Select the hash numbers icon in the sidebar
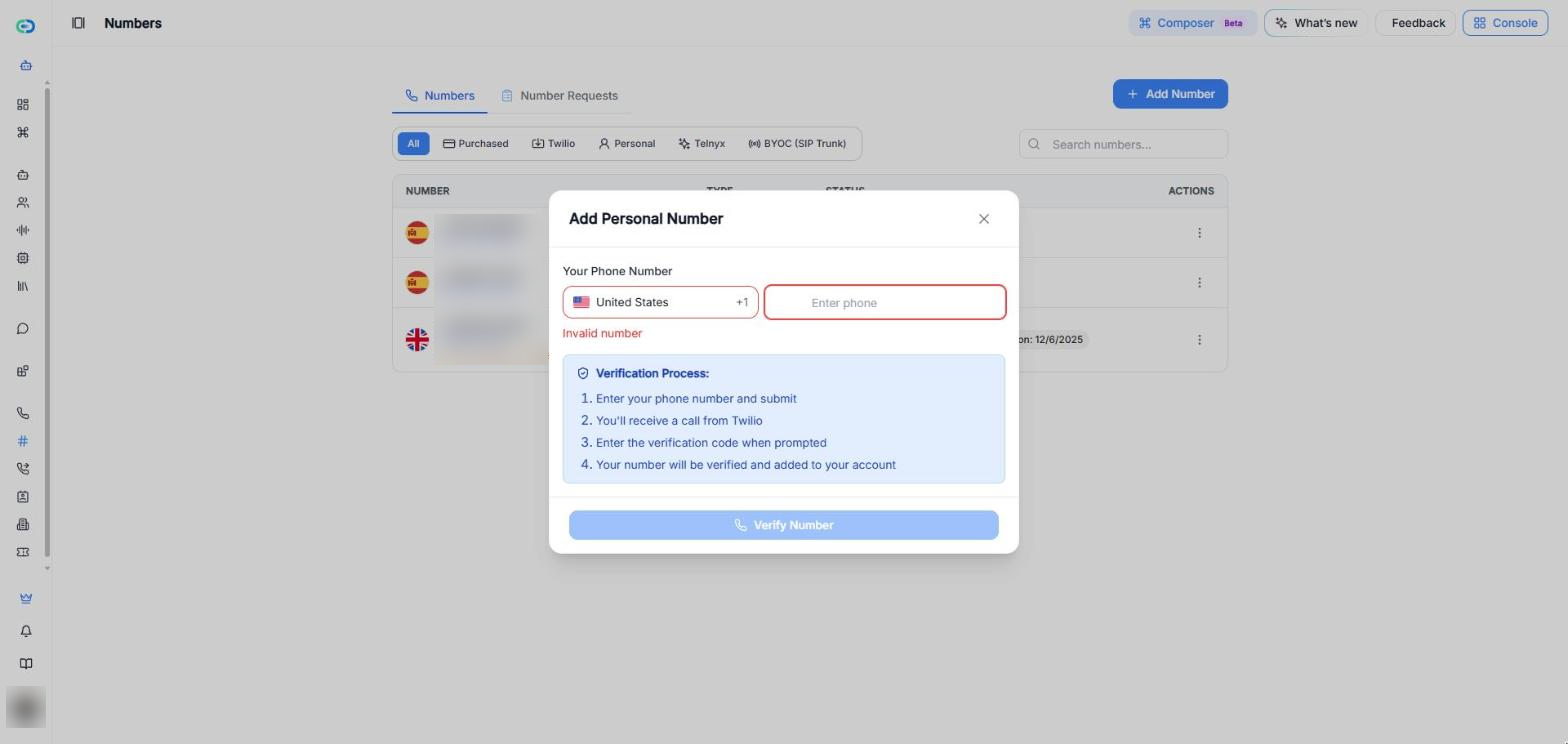The height and width of the screenshot is (744, 1568). click(x=23, y=441)
